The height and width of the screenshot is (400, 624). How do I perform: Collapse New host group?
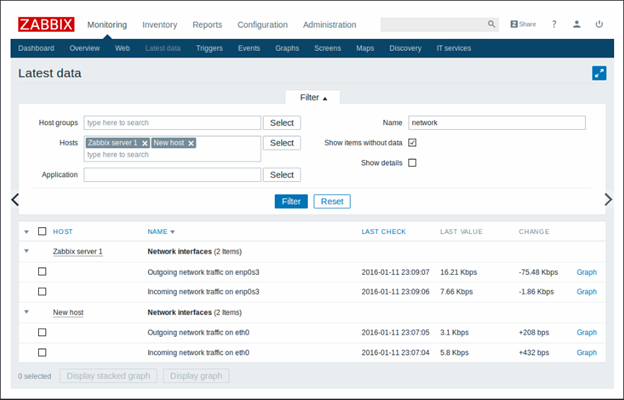click(27, 312)
